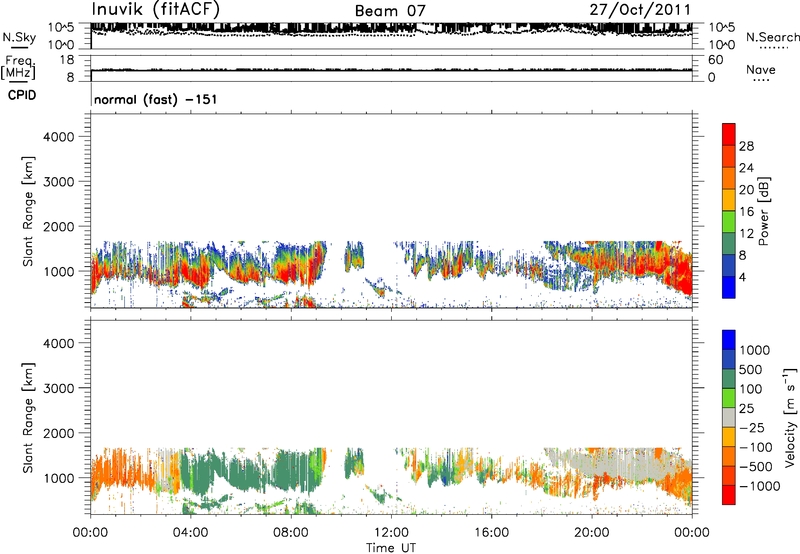Click the '08:00' time axis label
Viewport: 800px width, 554px height.
291,533
